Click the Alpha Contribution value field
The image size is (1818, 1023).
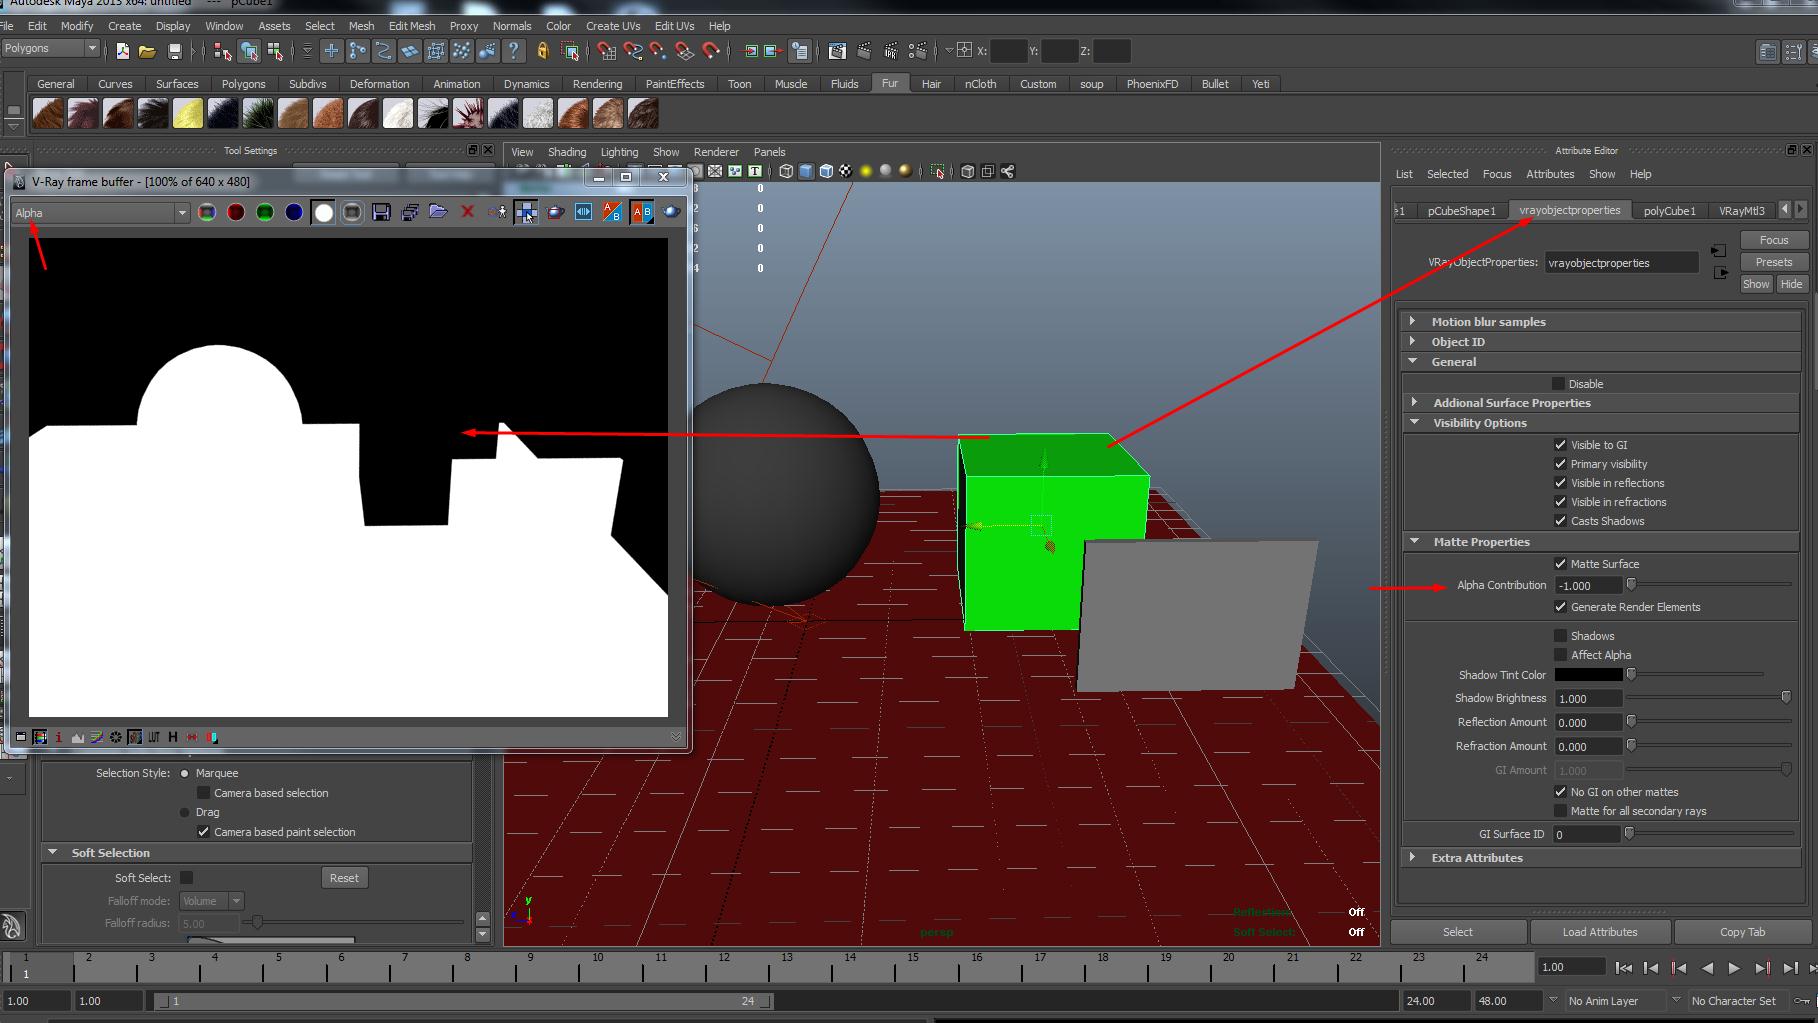pyautogui.click(x=1588, y=586)
